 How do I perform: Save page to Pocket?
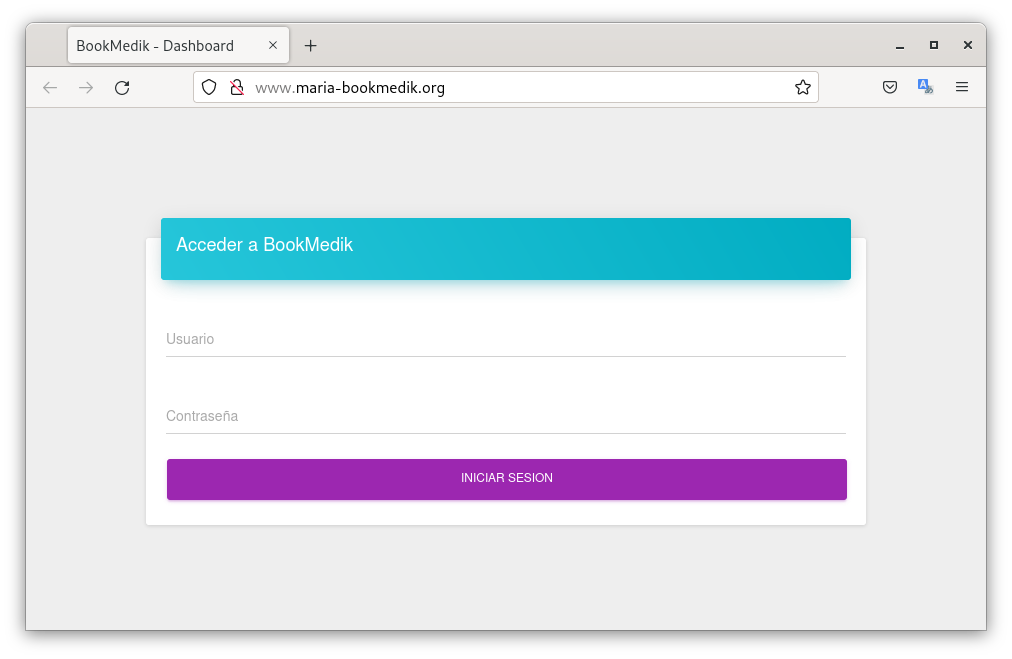pyautogui.click(x=889, y=88)
